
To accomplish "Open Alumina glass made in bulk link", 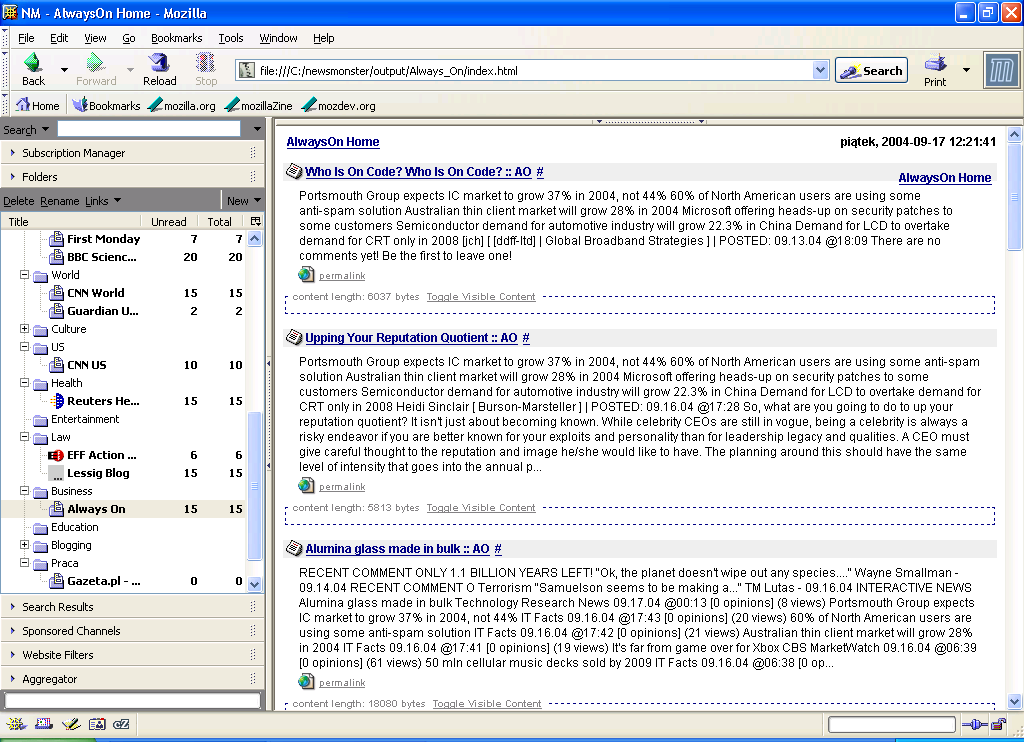I will 397,549.
